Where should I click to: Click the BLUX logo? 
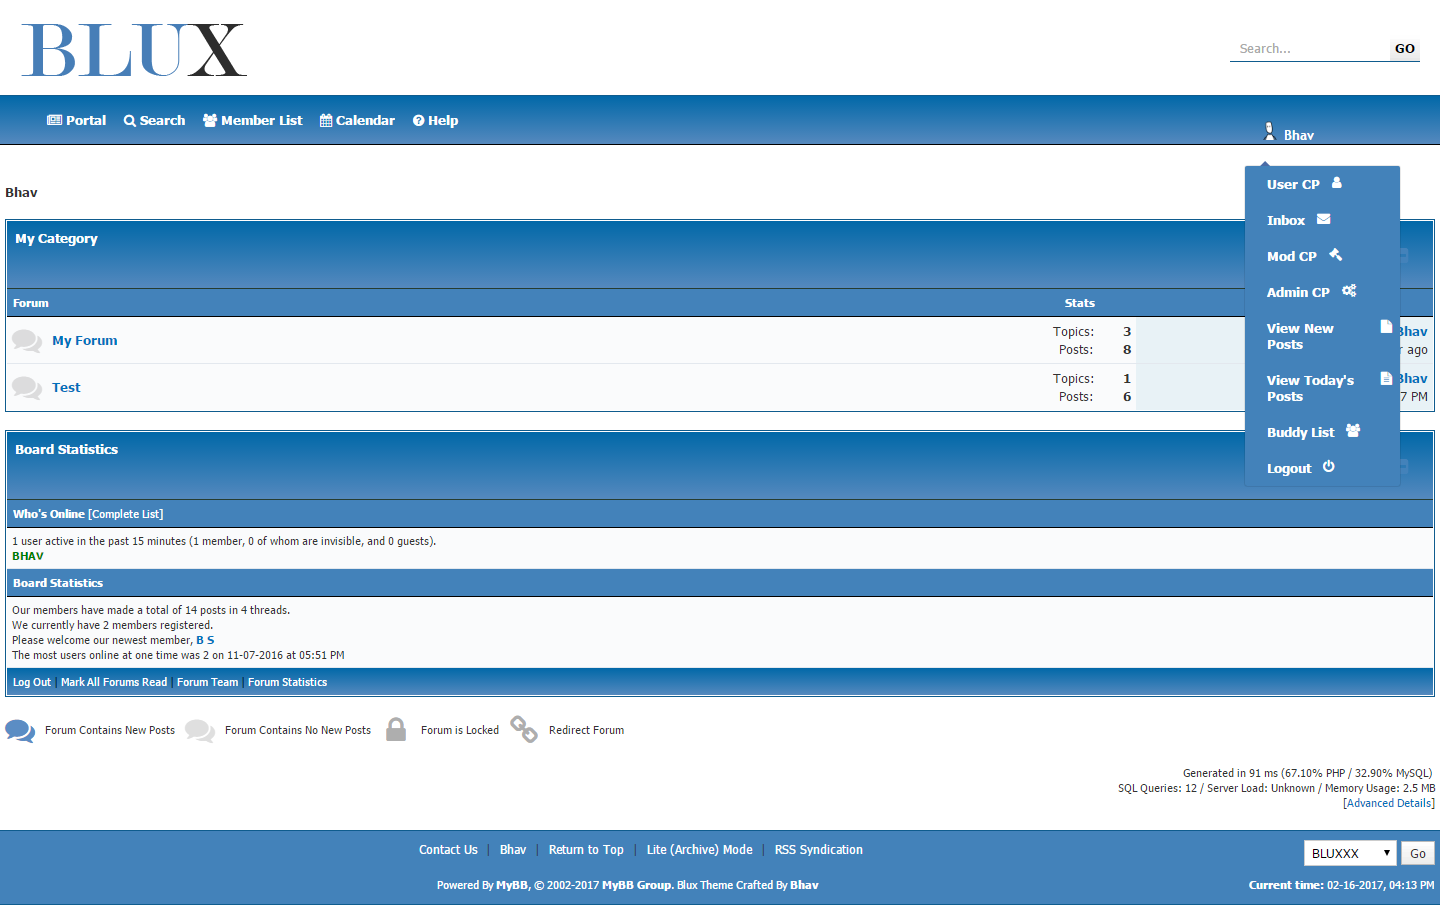pyautogui.click(x=134, y=50)
